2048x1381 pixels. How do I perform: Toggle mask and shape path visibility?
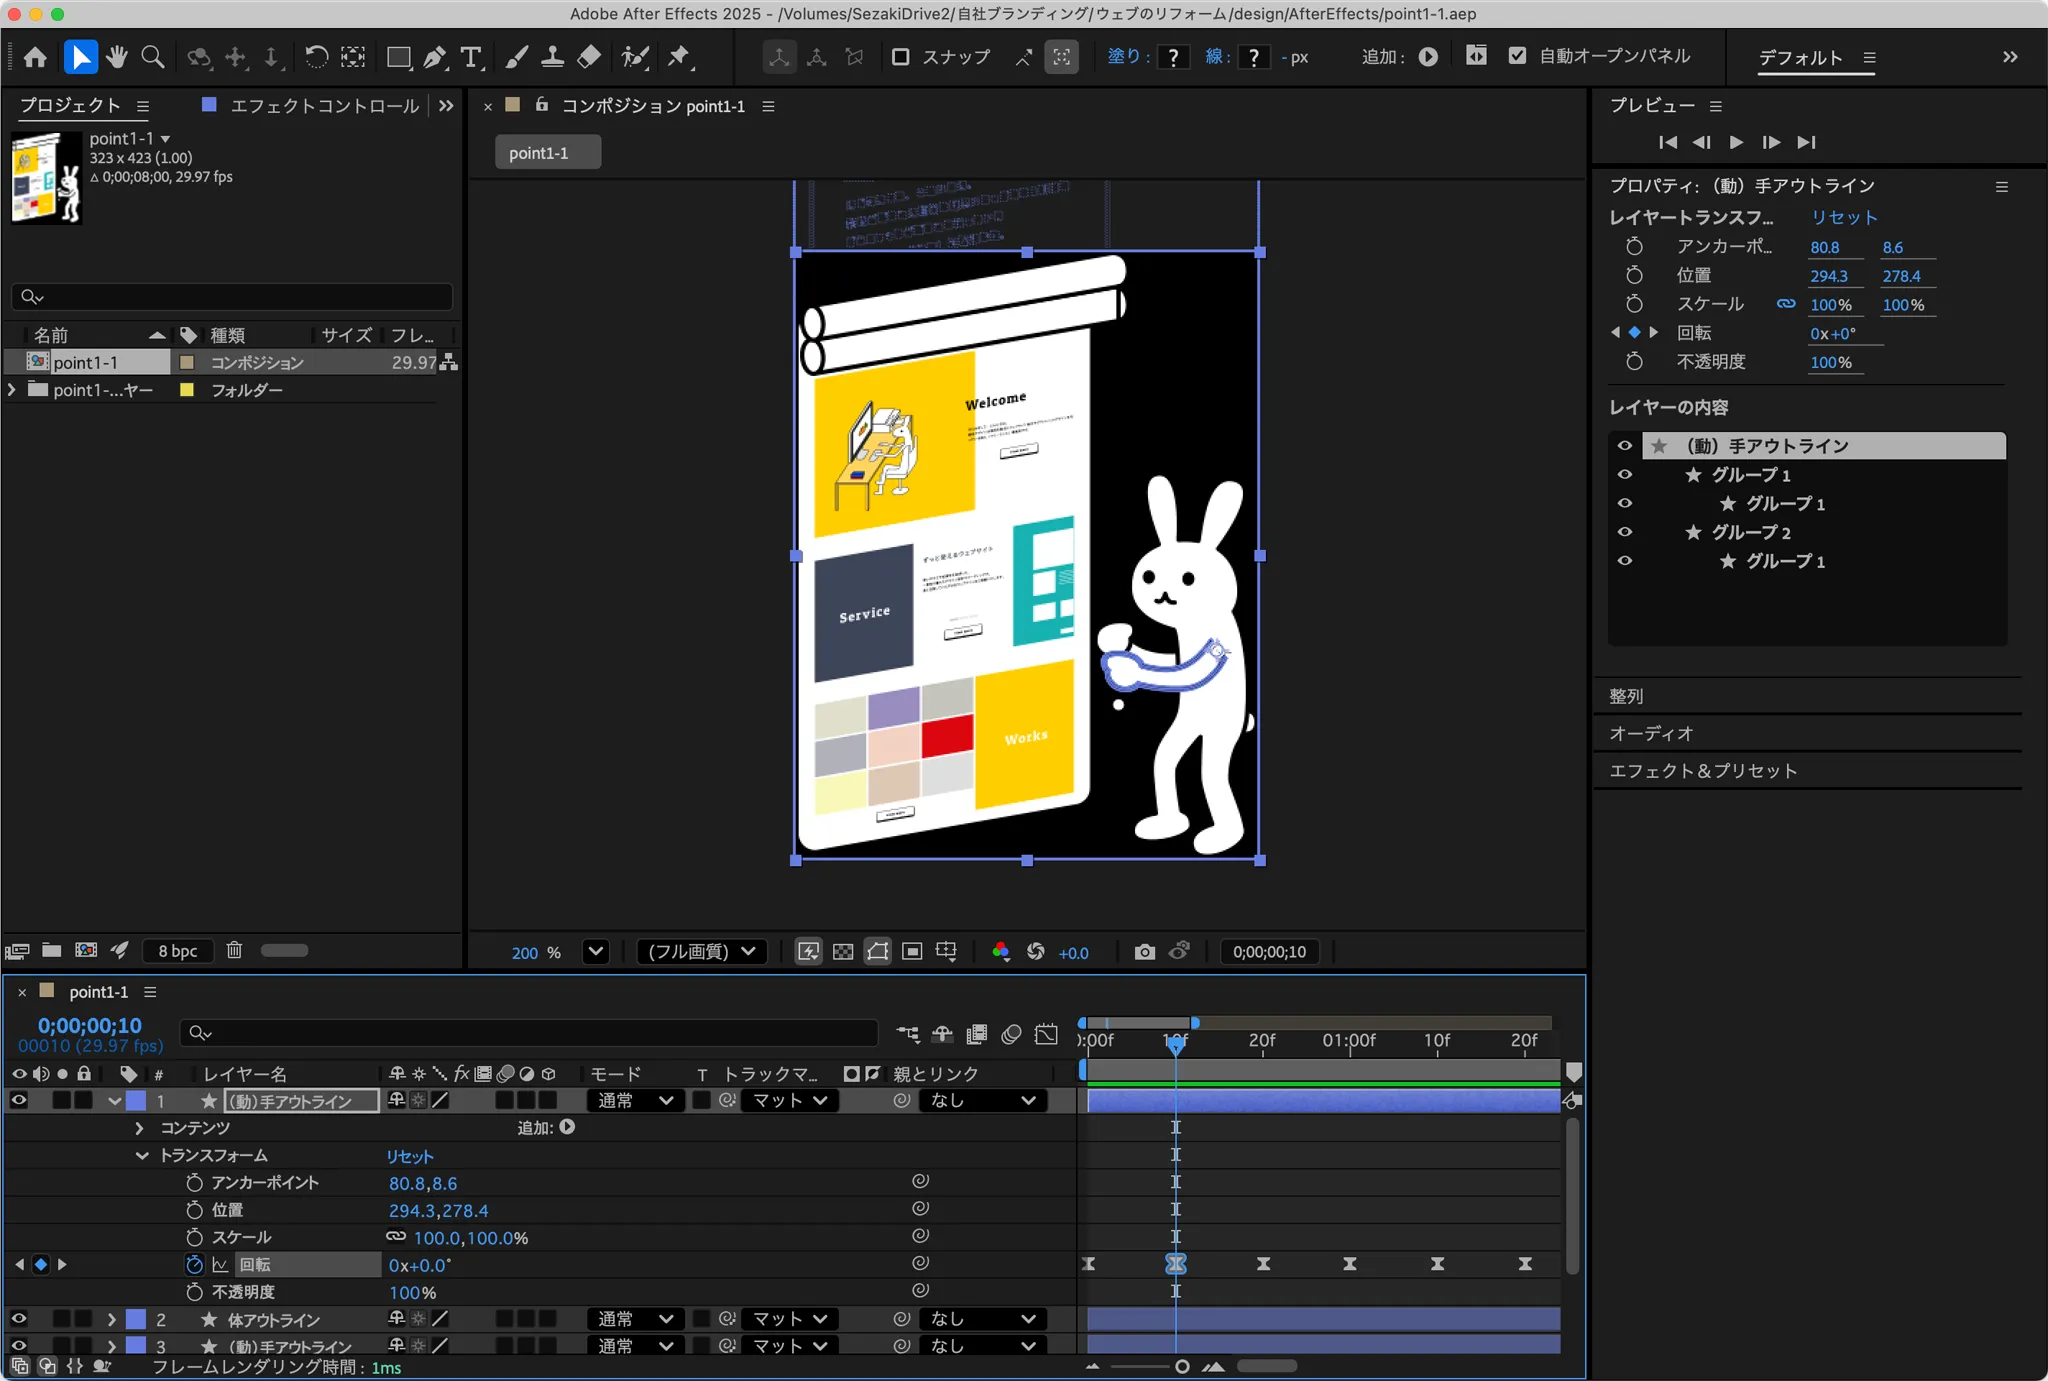[878, 952]
